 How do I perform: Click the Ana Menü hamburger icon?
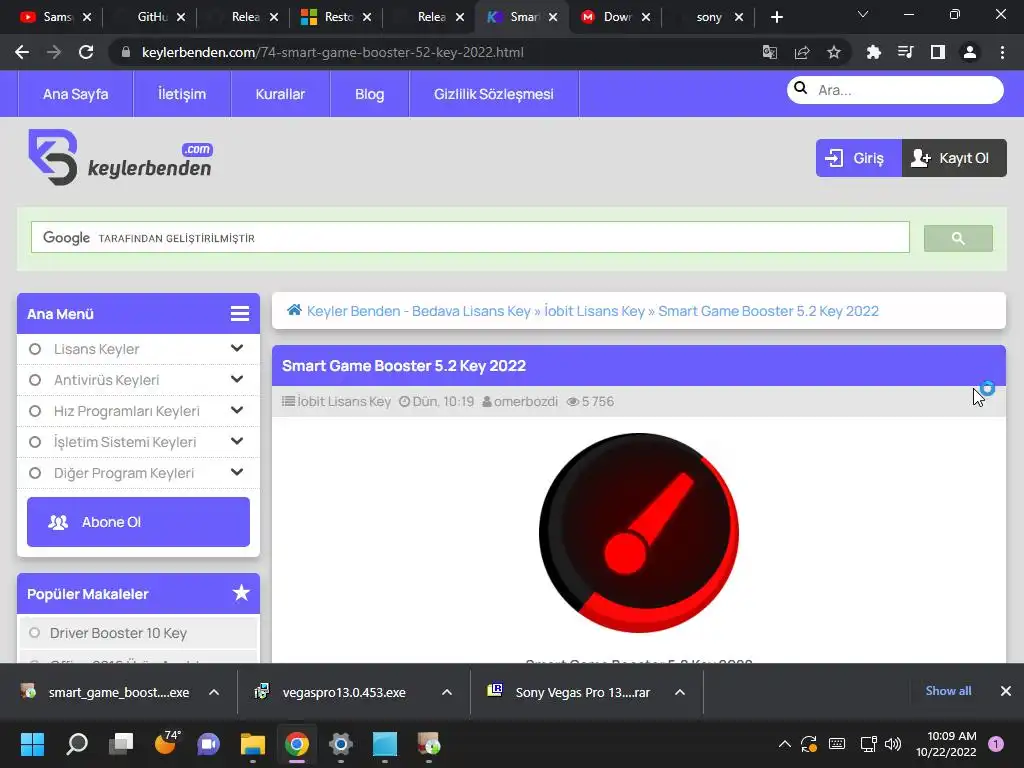[x=240, y=313]
